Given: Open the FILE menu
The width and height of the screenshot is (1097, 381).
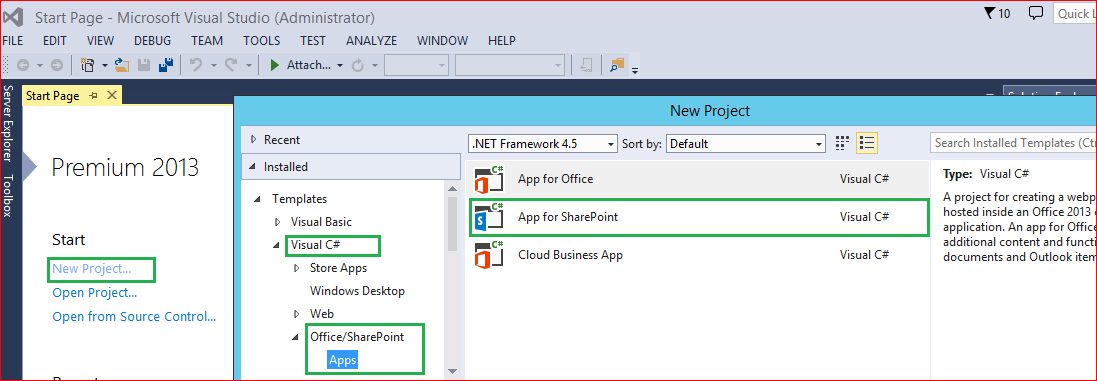Looking at the screenshot, I should (13, 41).
